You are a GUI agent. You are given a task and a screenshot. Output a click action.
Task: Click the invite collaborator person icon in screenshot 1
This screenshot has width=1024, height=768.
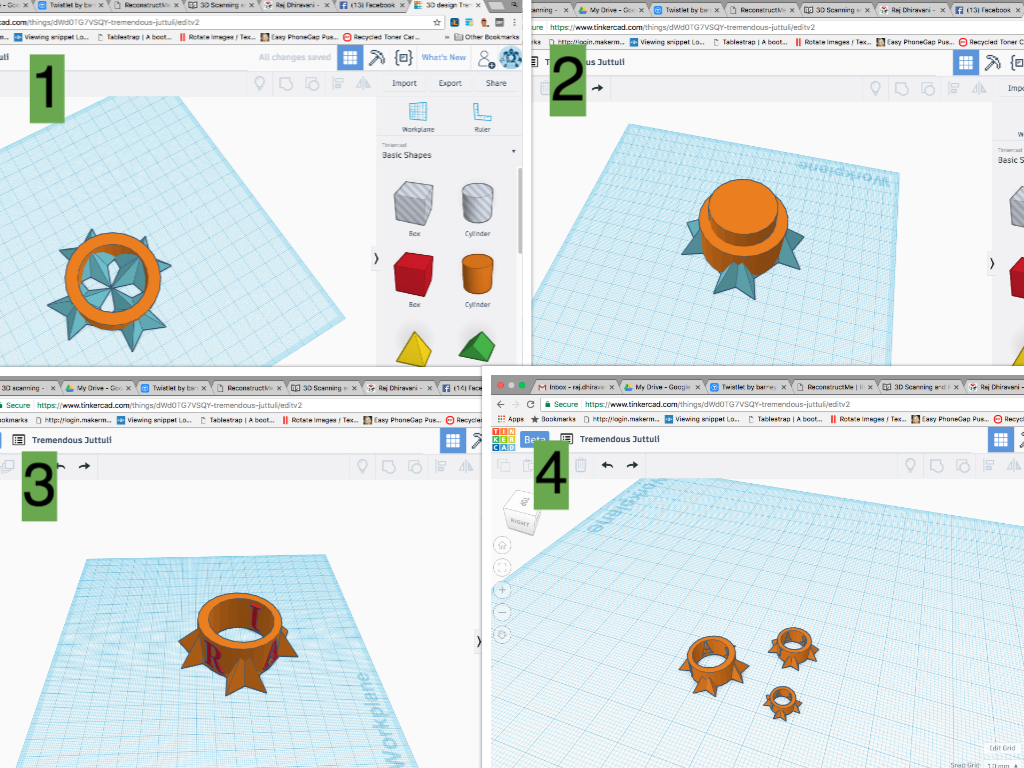485,58
